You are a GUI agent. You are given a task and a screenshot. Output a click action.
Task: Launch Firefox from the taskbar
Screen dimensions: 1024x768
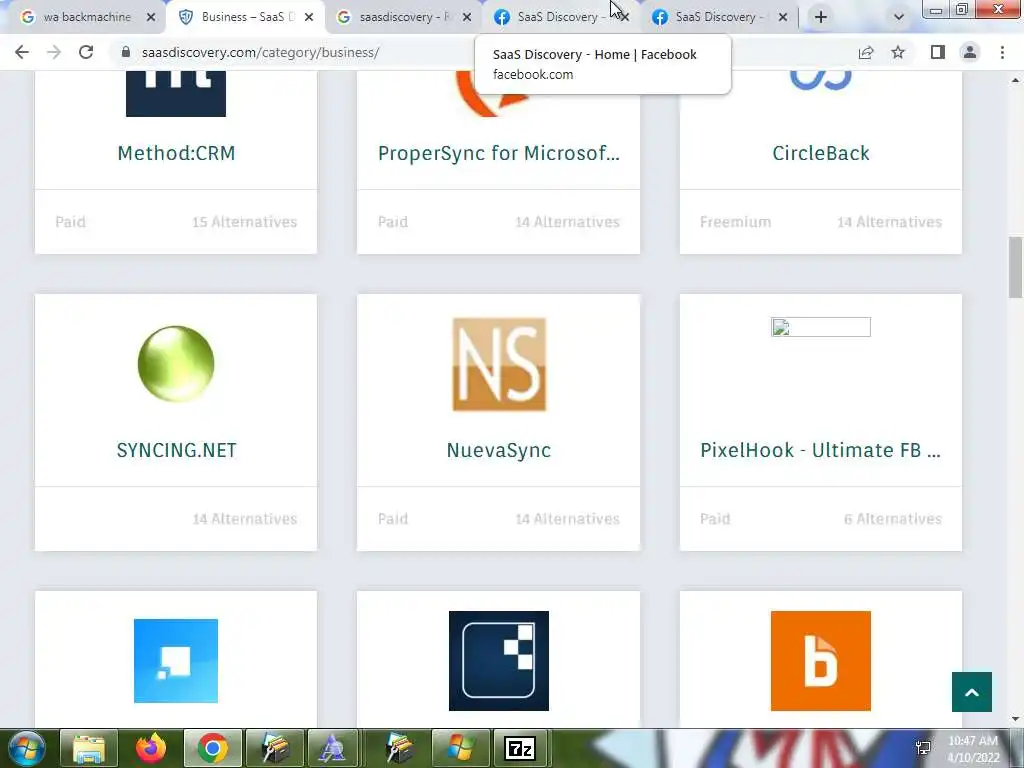pyautogui.click(x=150, y=748)
